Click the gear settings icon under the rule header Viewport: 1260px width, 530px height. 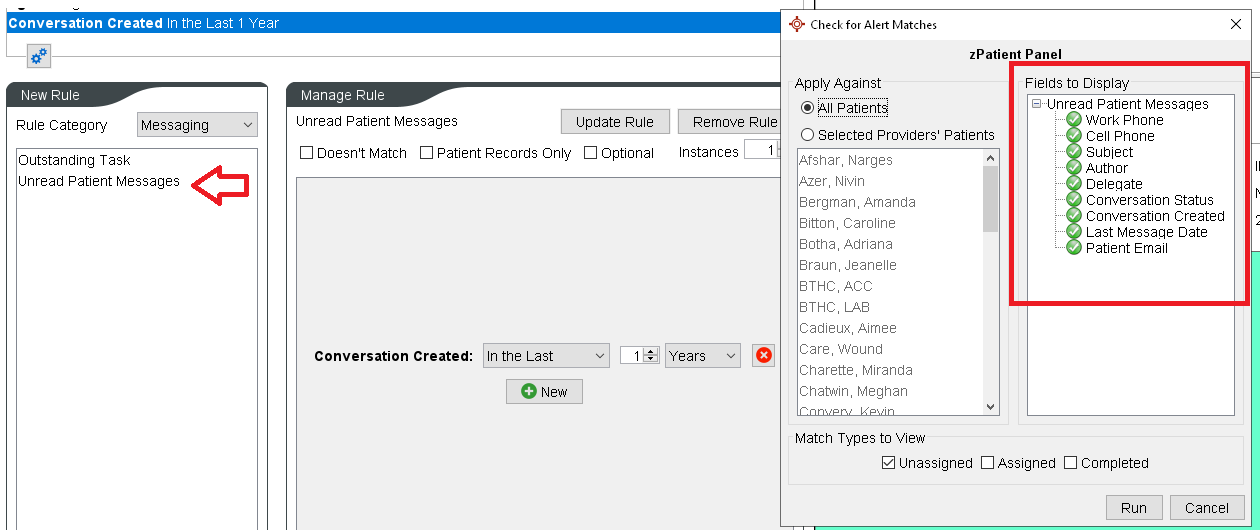(39, 56)
